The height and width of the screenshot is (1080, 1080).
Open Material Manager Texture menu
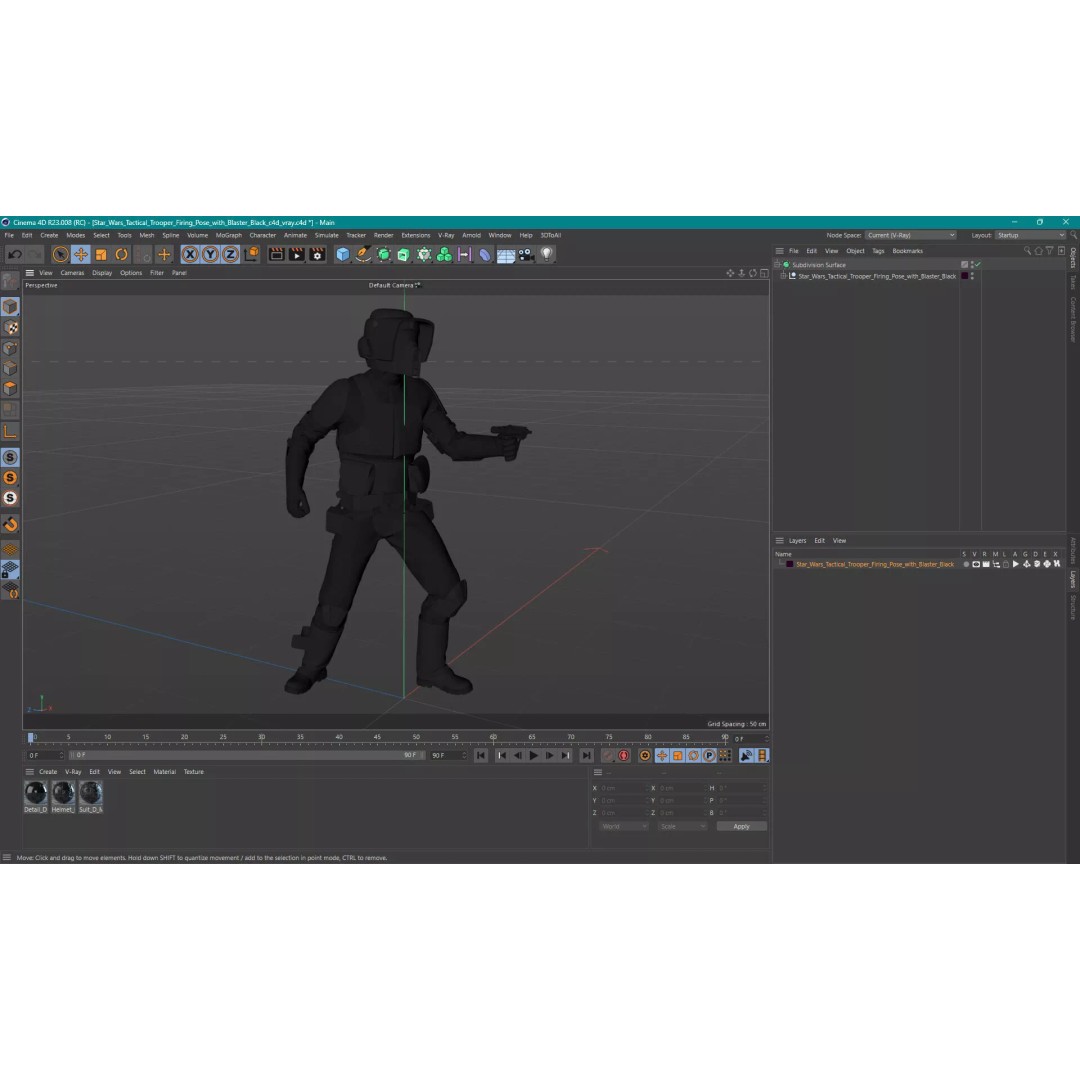coord(194,772)
